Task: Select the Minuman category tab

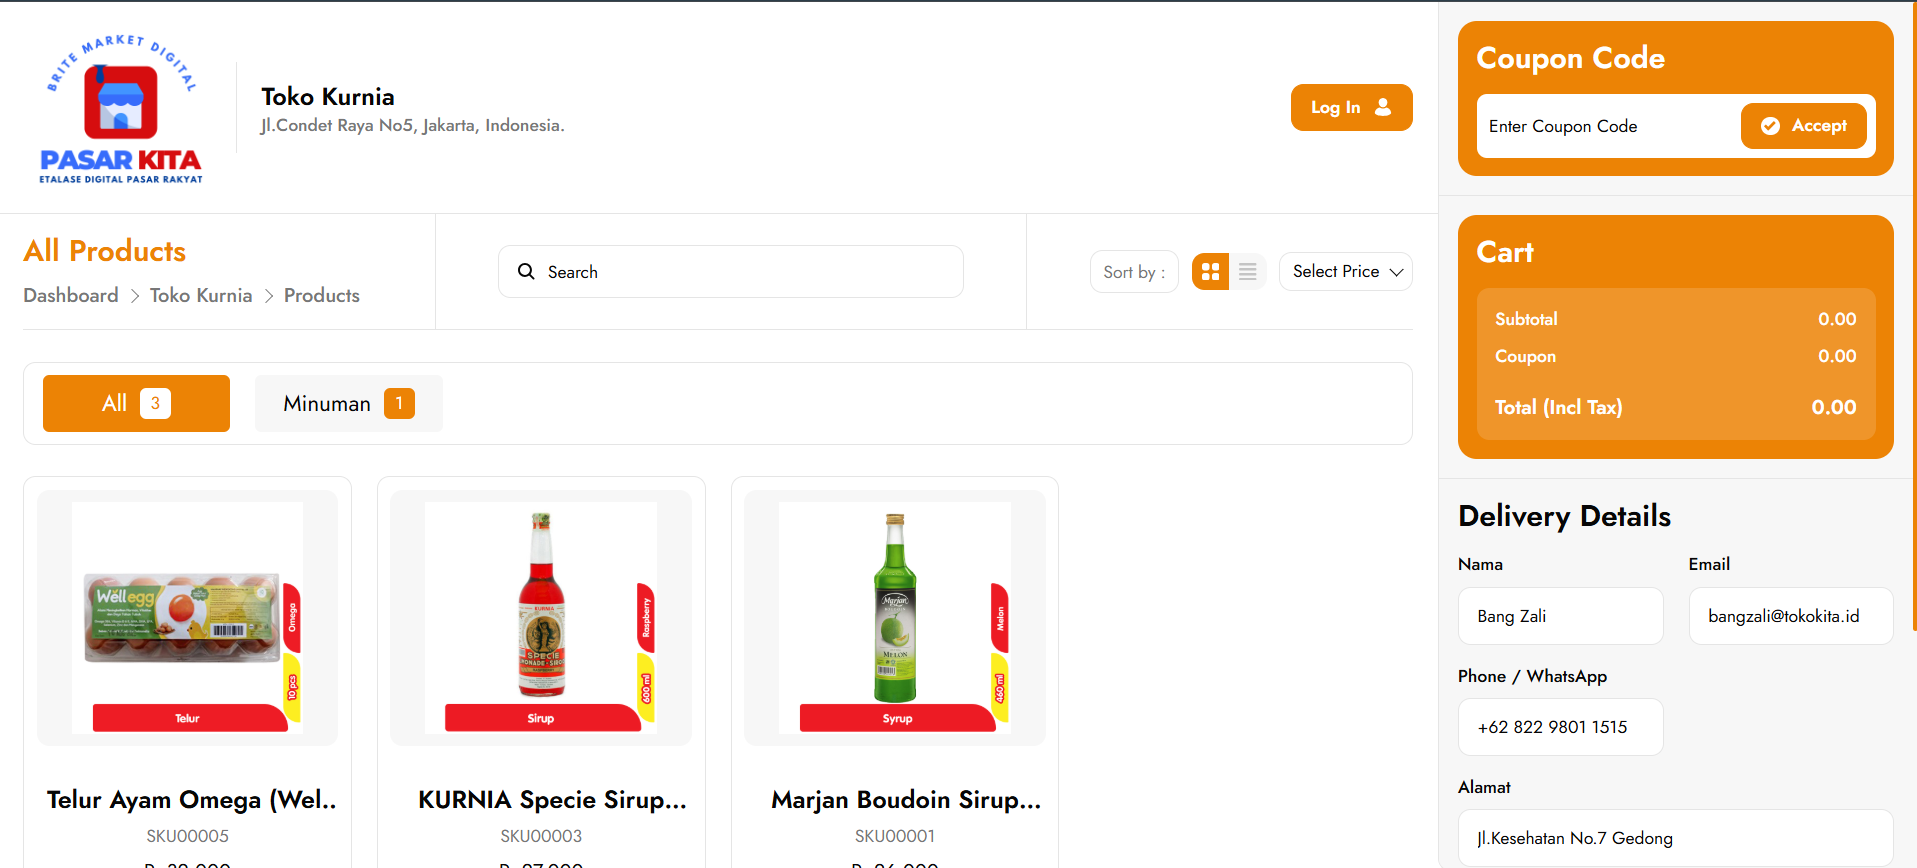Action: point(348,403)
